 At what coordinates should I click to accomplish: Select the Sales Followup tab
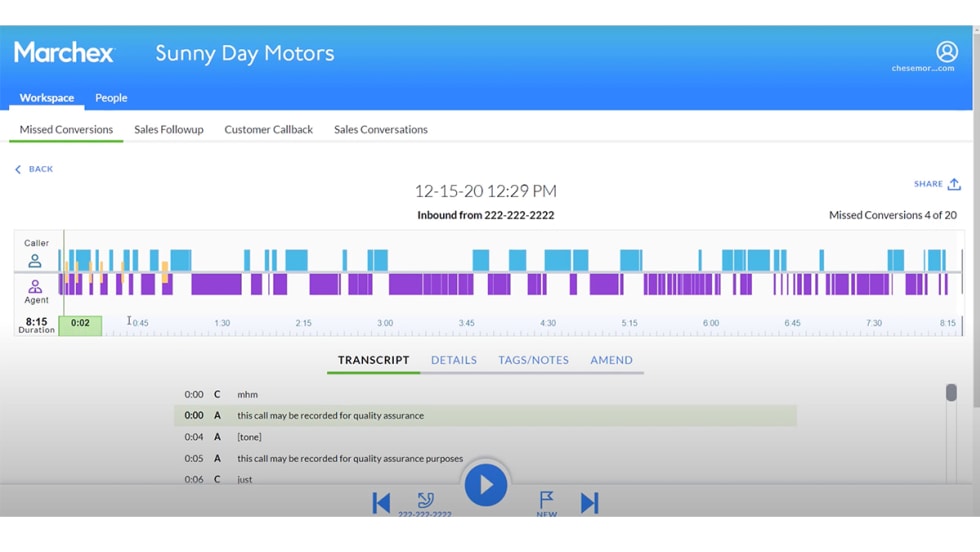(169, 129)
